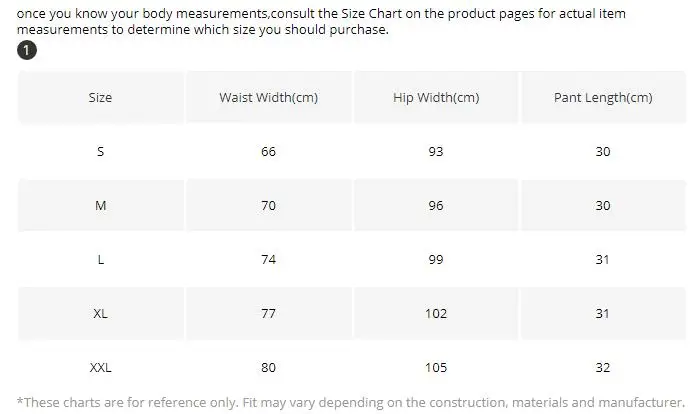Viewport: 693px width, 414px height.
Task: Select the Size column header
Action: tap(101, 97)
